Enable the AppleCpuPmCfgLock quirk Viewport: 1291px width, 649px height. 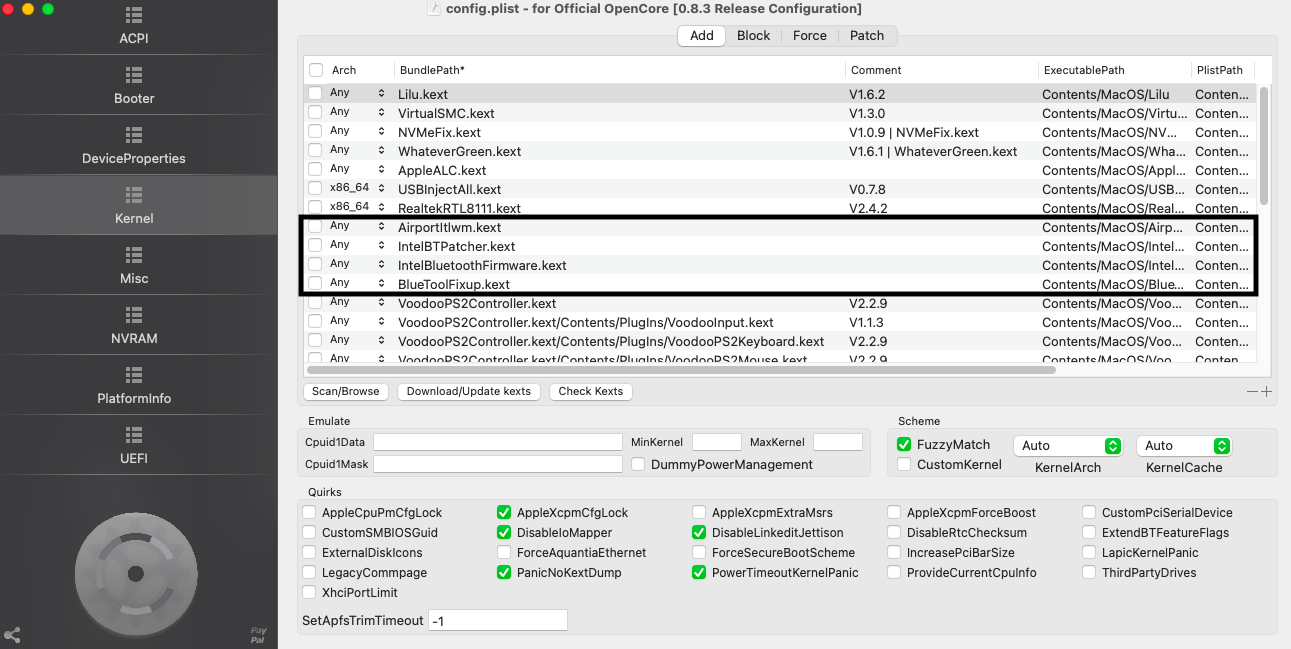click(x=310, y=513)
